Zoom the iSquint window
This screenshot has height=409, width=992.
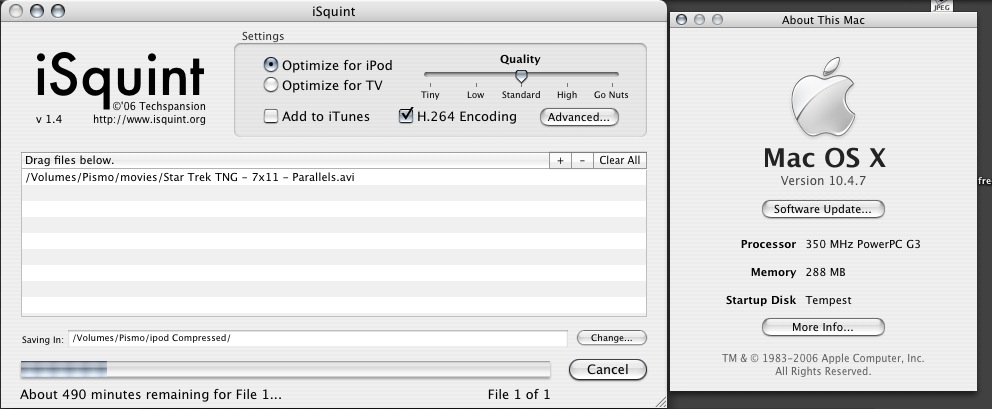[58, 11]
